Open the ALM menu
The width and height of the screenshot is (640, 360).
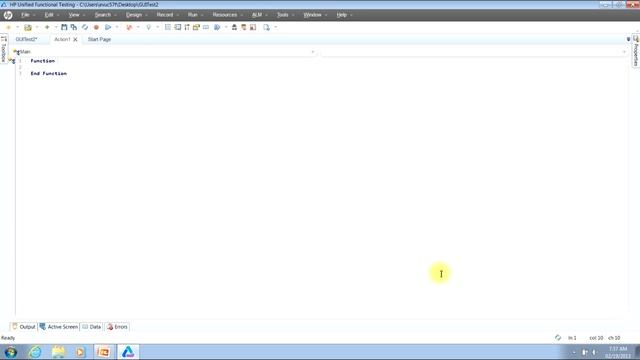[x=257, y=15]
